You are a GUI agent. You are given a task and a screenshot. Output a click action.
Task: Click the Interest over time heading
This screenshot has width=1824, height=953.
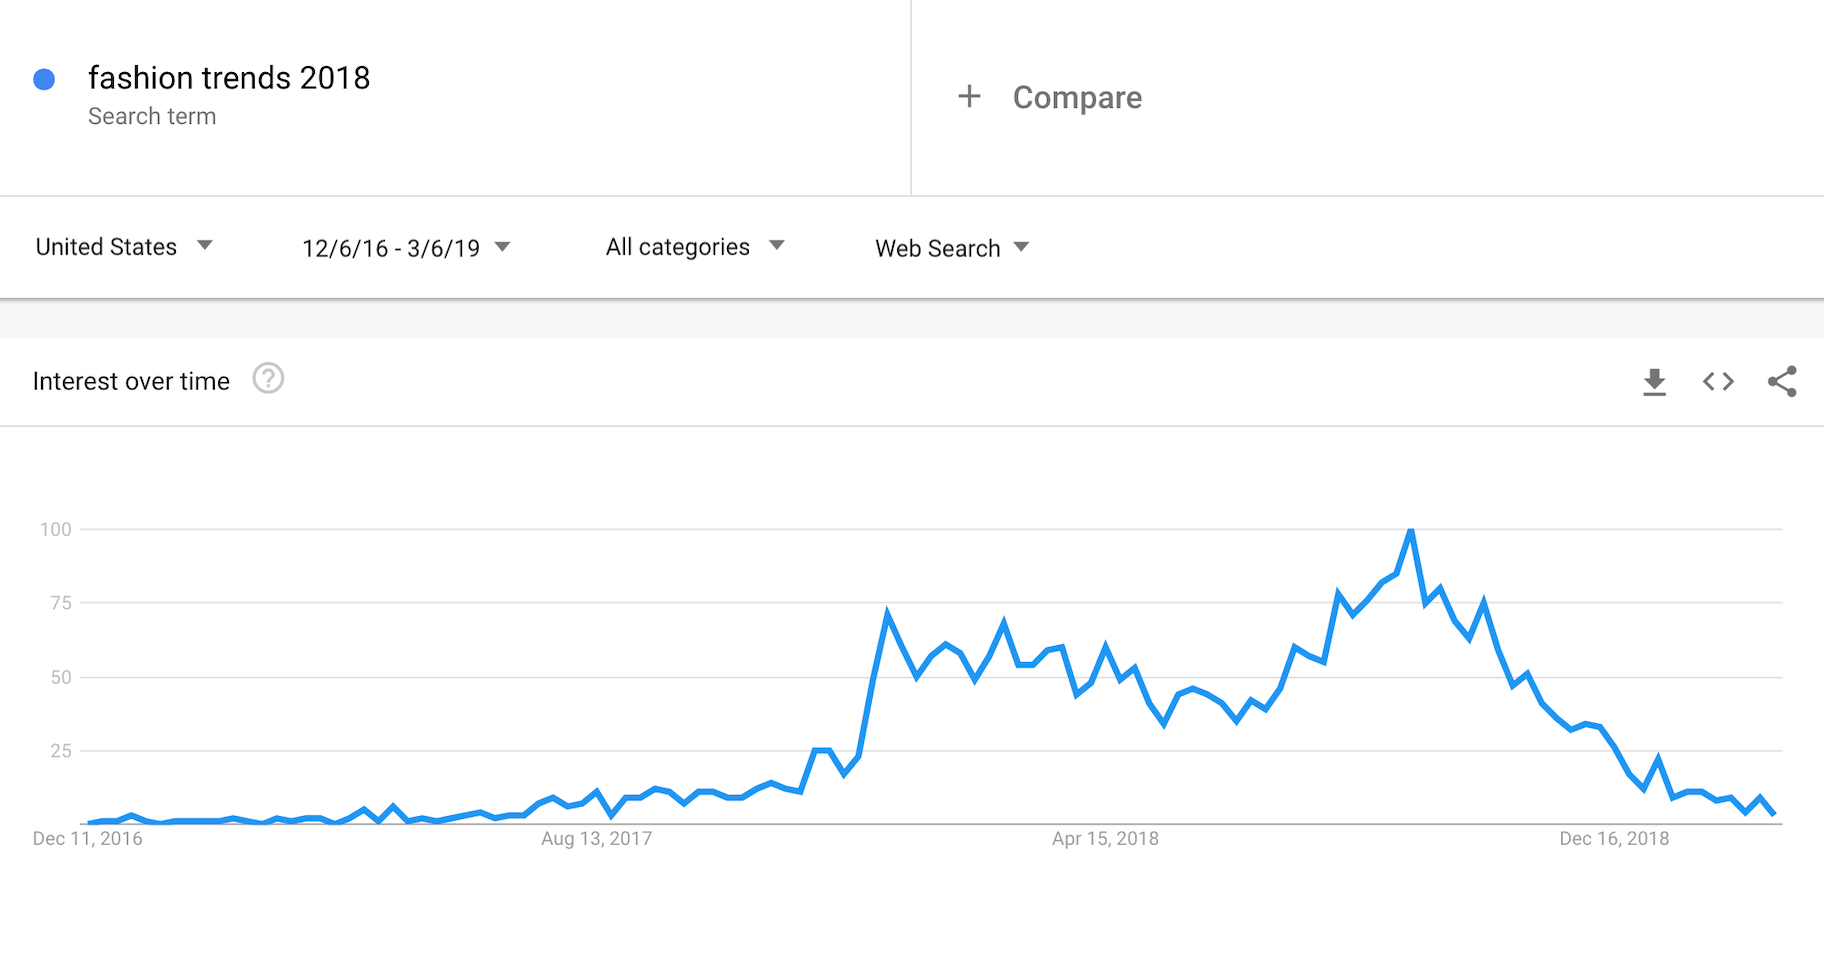tap(131, 381)
